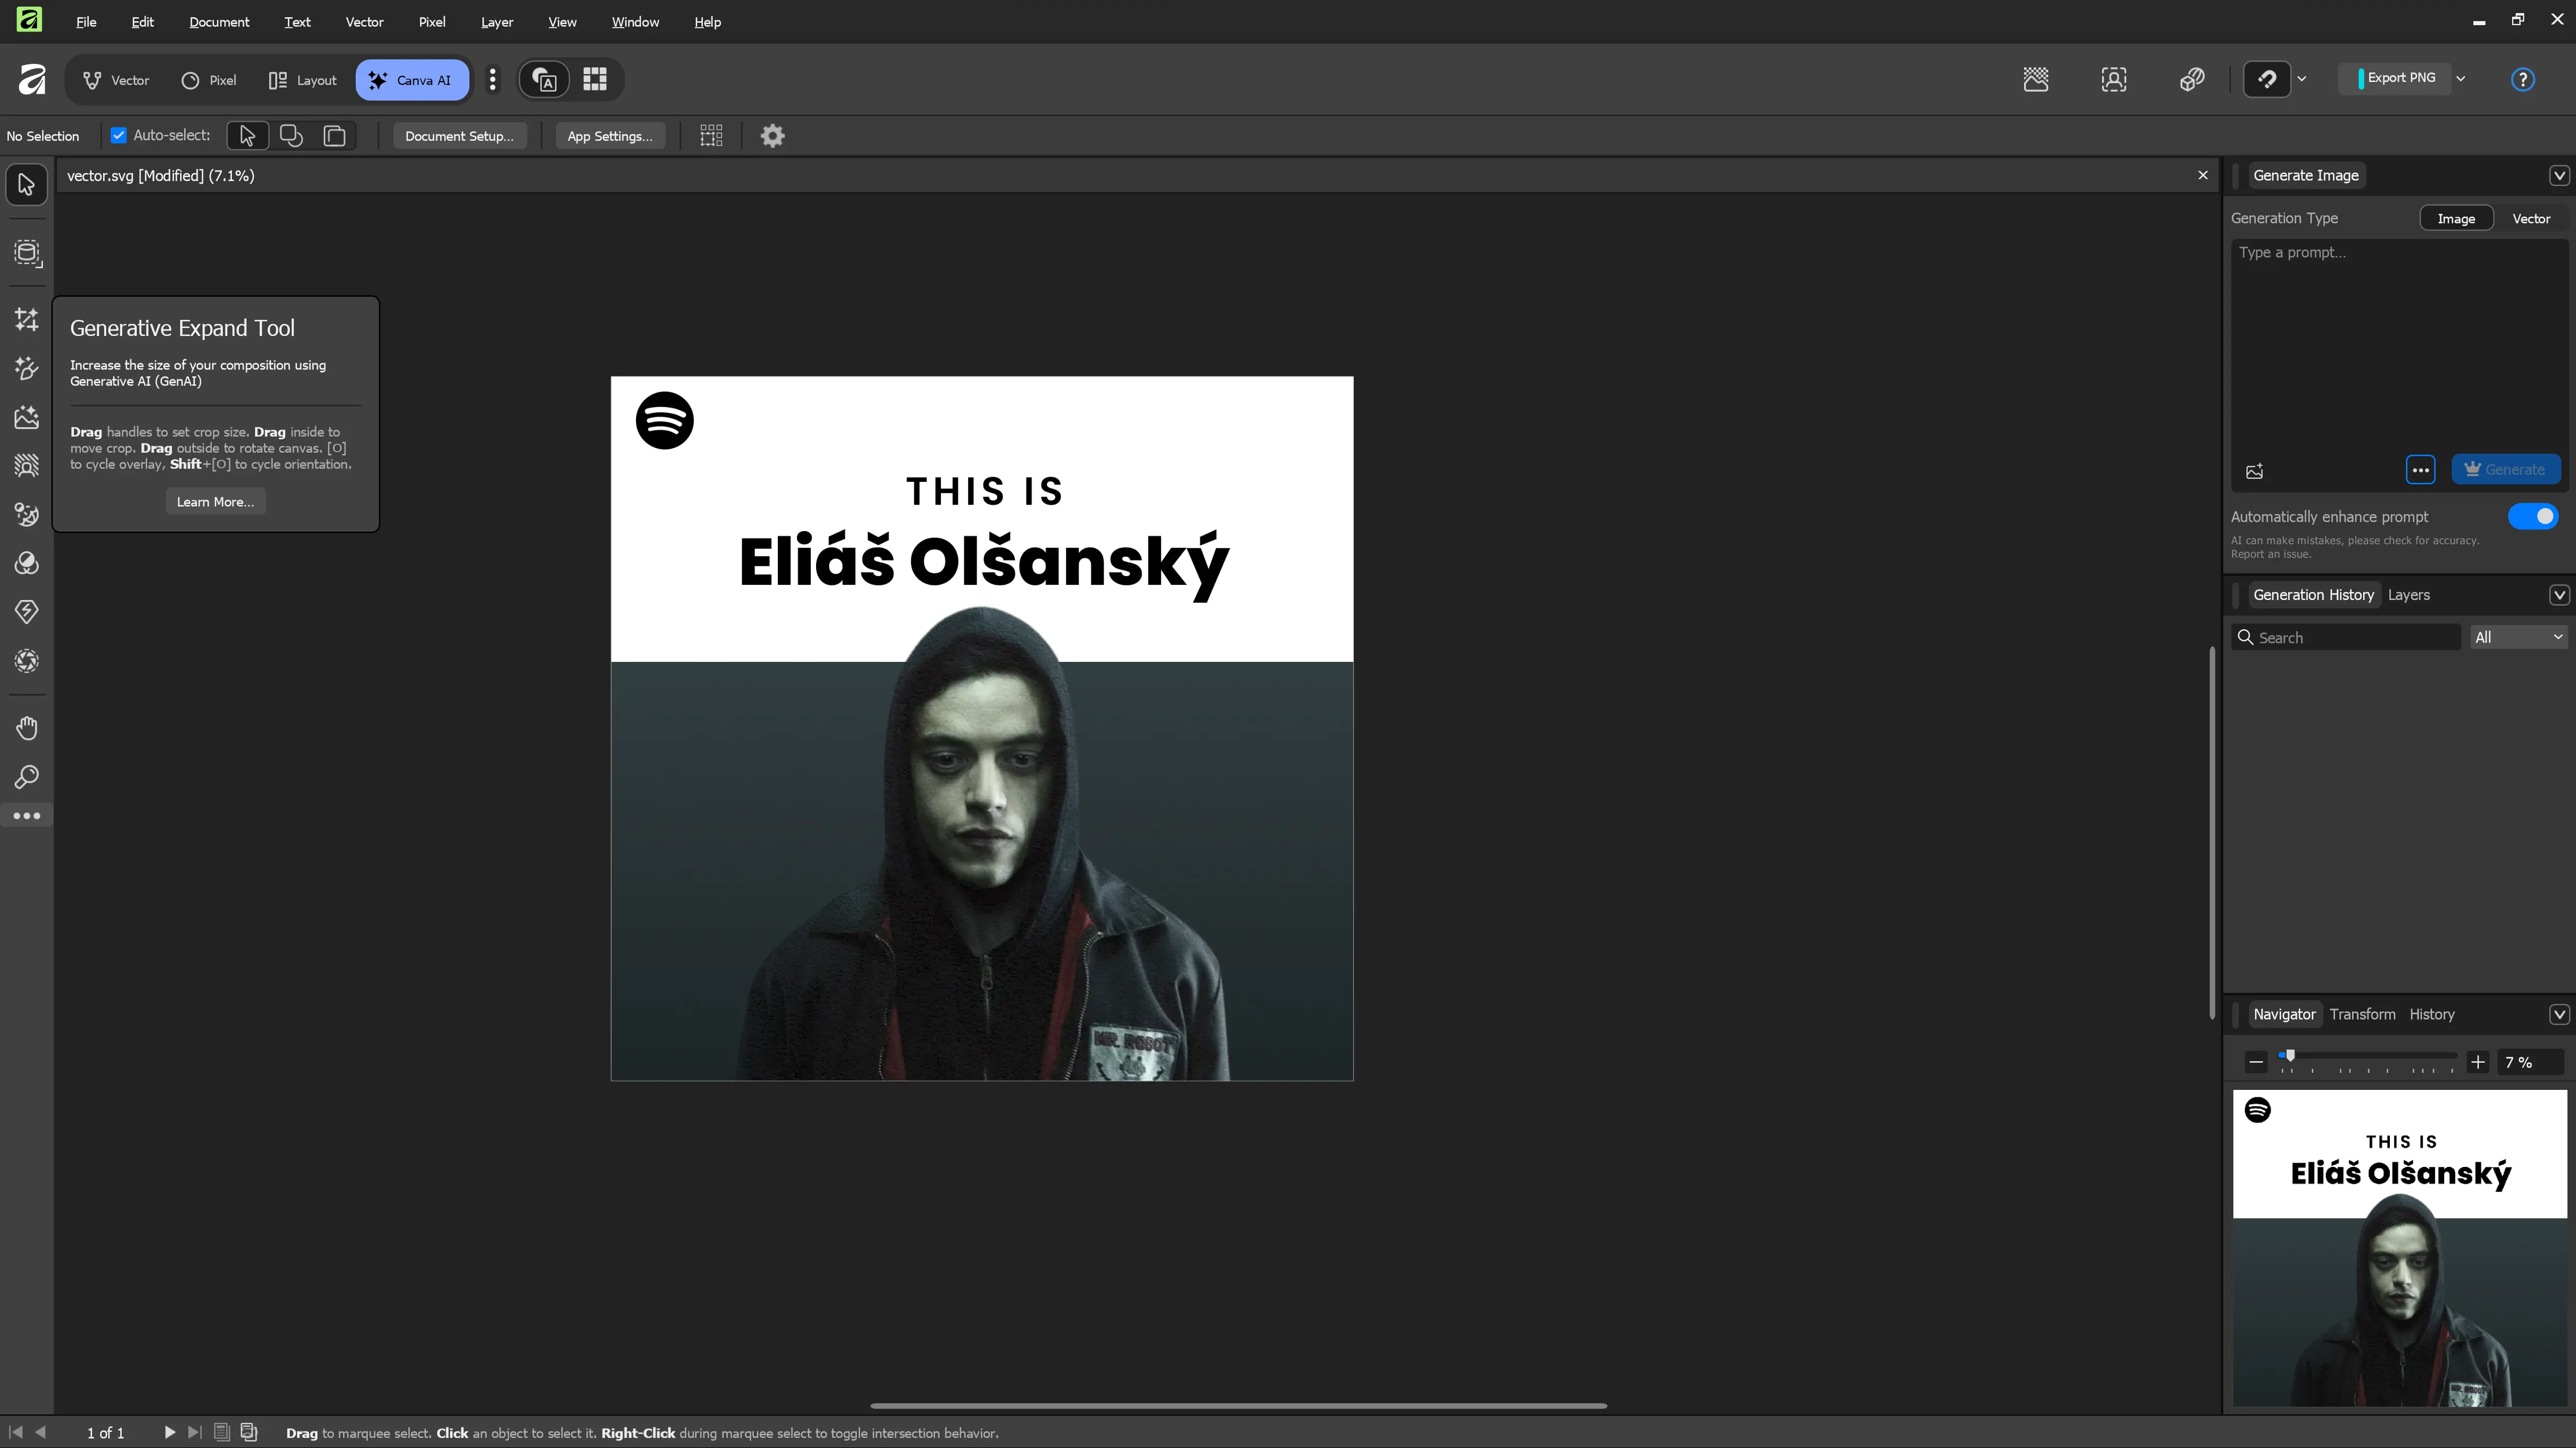The height and width of the screenshot is (1448, 2576).
Task: Click the Affinity logo in the toolbar
Action: 32,79
